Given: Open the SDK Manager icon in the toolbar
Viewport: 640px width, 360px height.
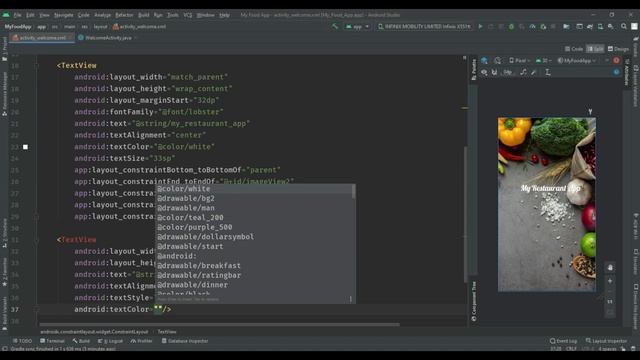Looking at the screenshot, I should (611, 27).
